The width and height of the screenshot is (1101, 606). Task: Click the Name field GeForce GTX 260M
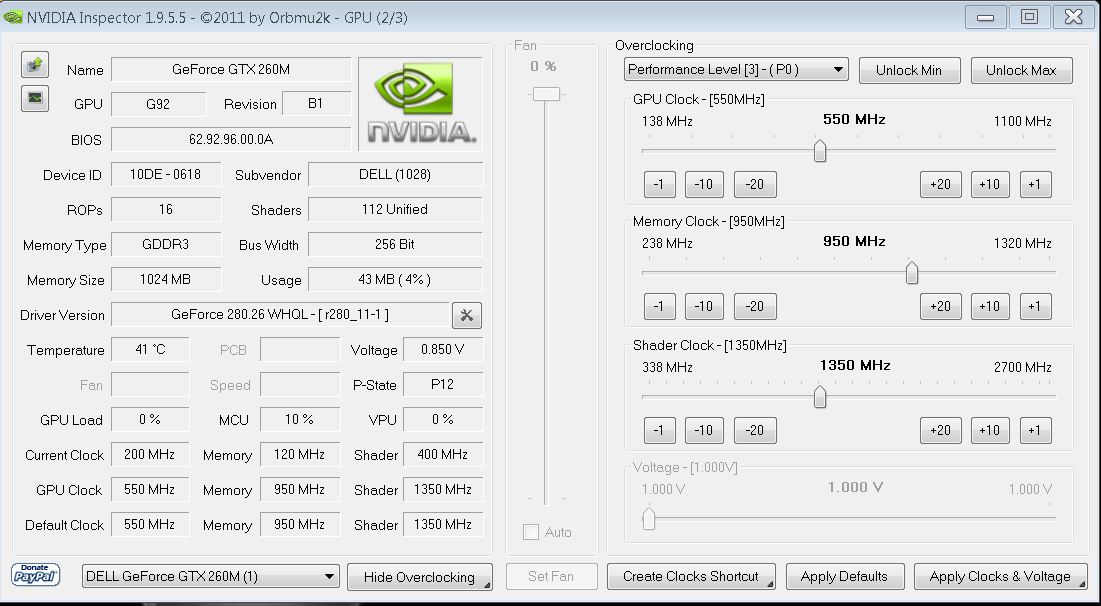231,70
